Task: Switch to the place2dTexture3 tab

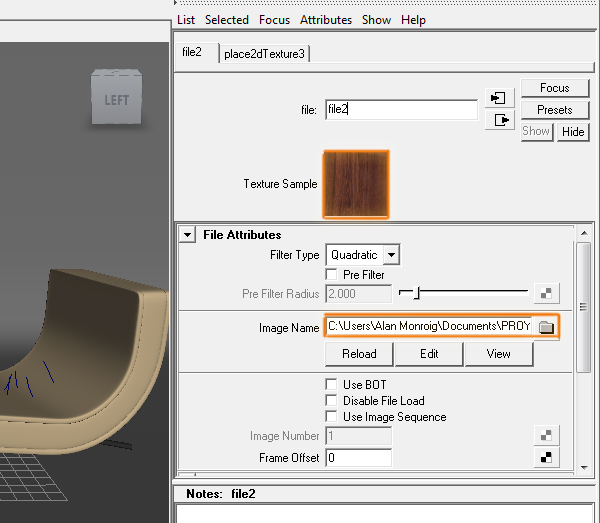Action: pyautogui.click(x=264, y=54)
